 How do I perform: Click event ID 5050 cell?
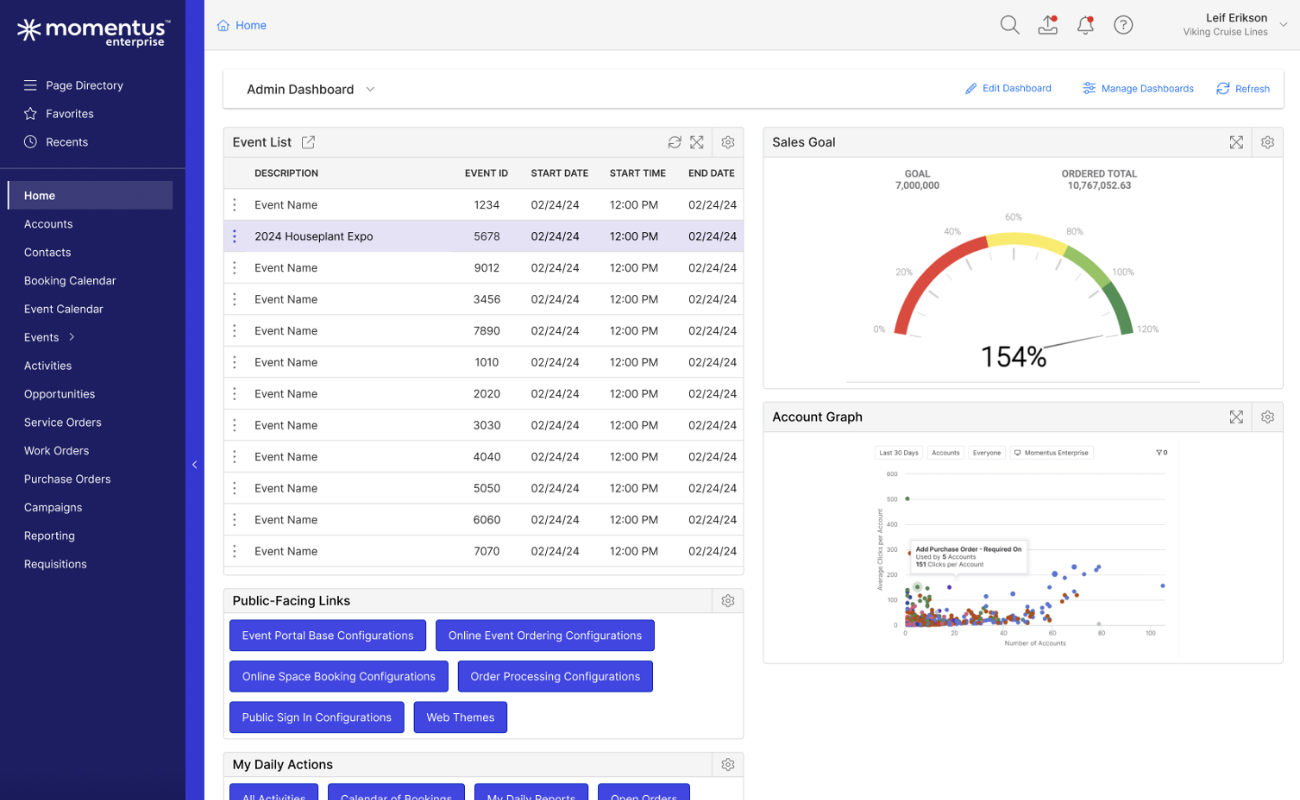[x=487, y=488]
